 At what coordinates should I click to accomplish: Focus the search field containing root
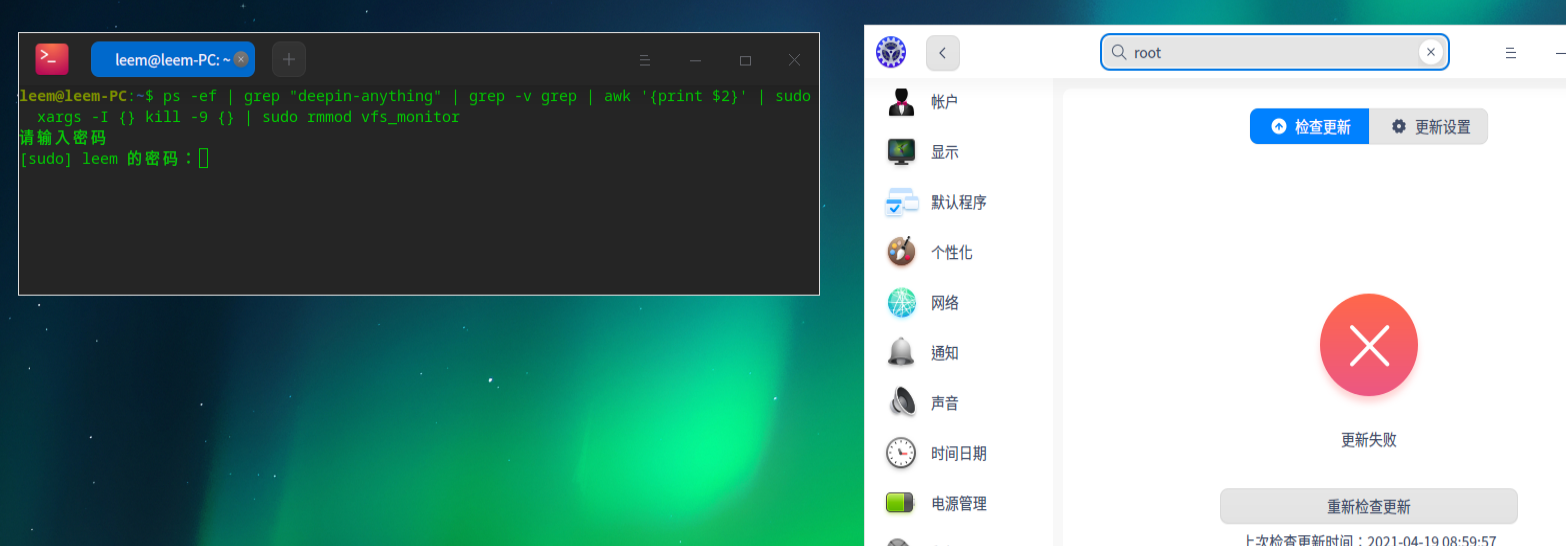[1275, 52]
